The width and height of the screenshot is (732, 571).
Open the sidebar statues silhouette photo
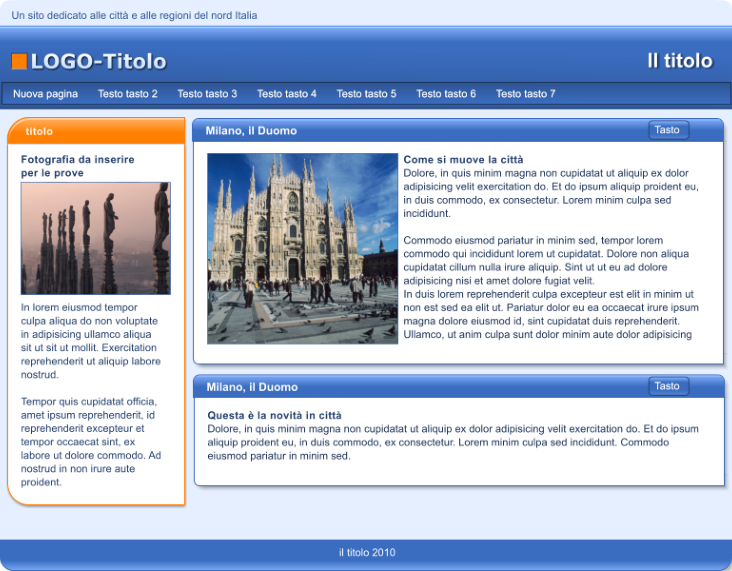pyautogui.click(x=96, y=238)
